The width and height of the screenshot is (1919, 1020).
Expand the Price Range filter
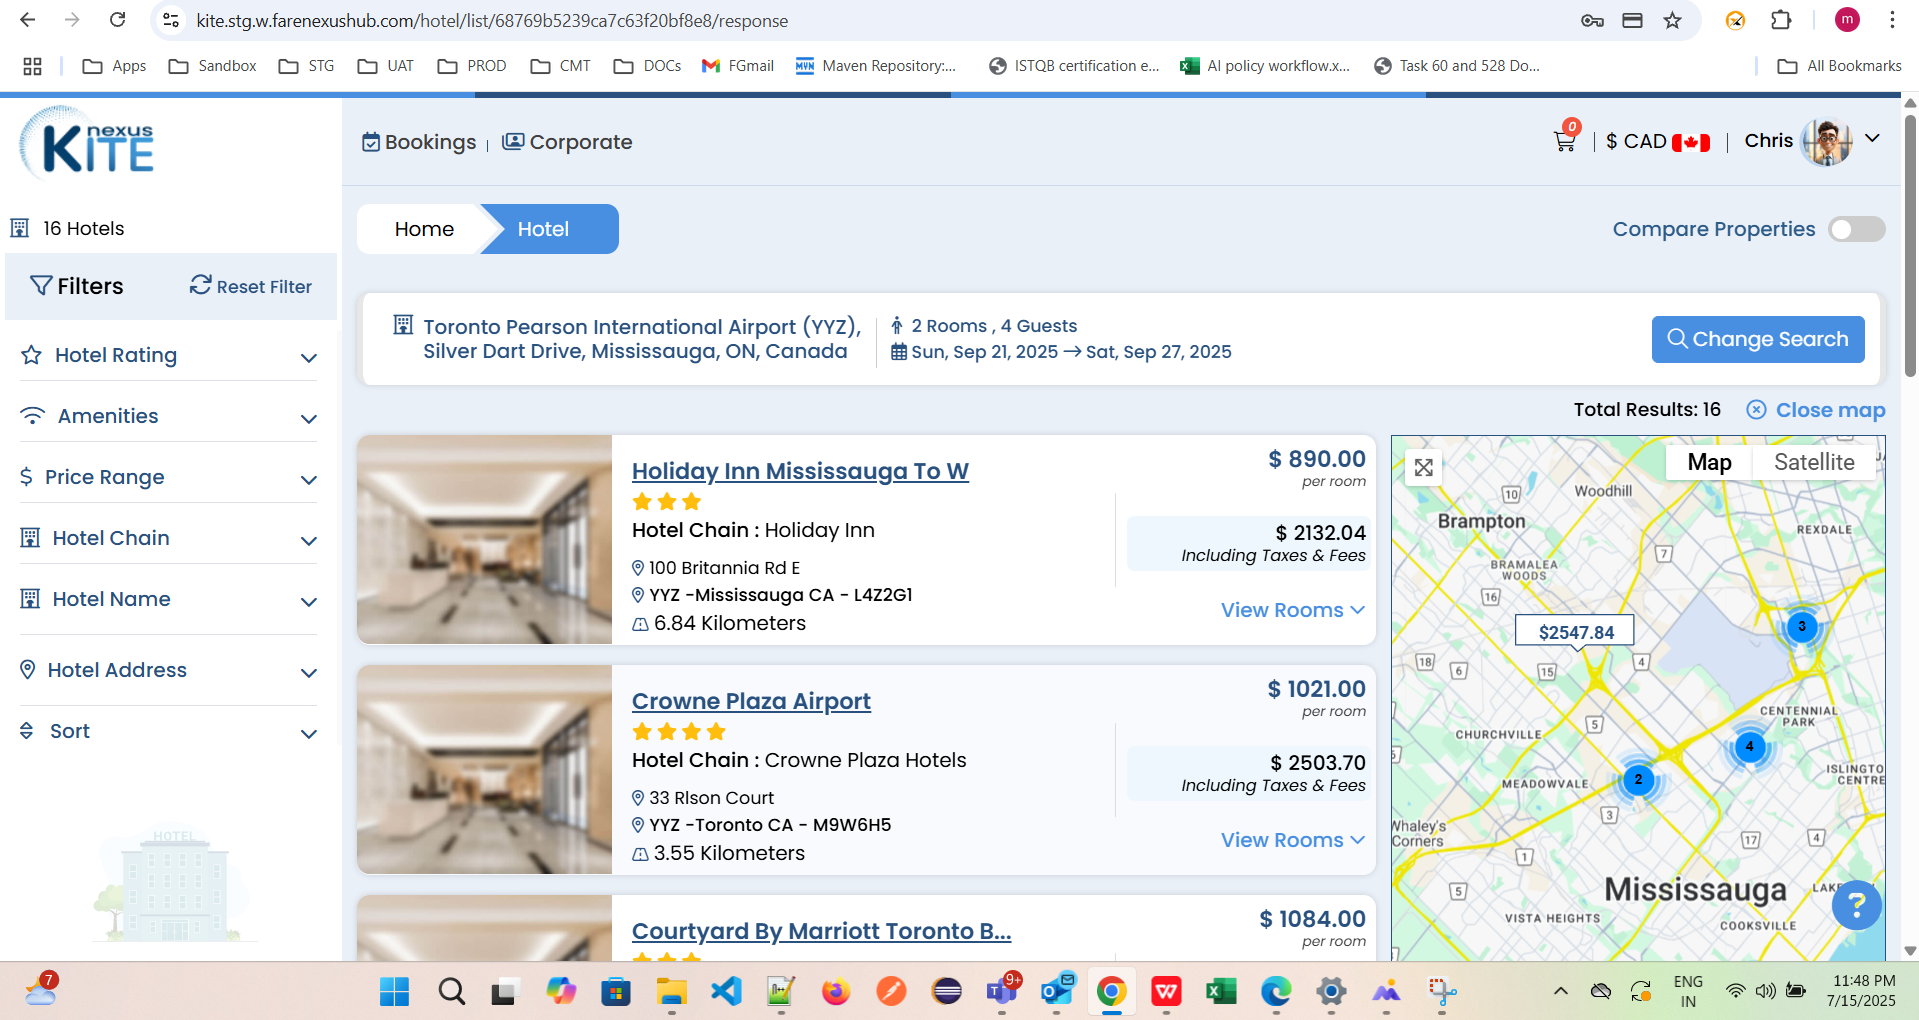click(x=169, y=478)
